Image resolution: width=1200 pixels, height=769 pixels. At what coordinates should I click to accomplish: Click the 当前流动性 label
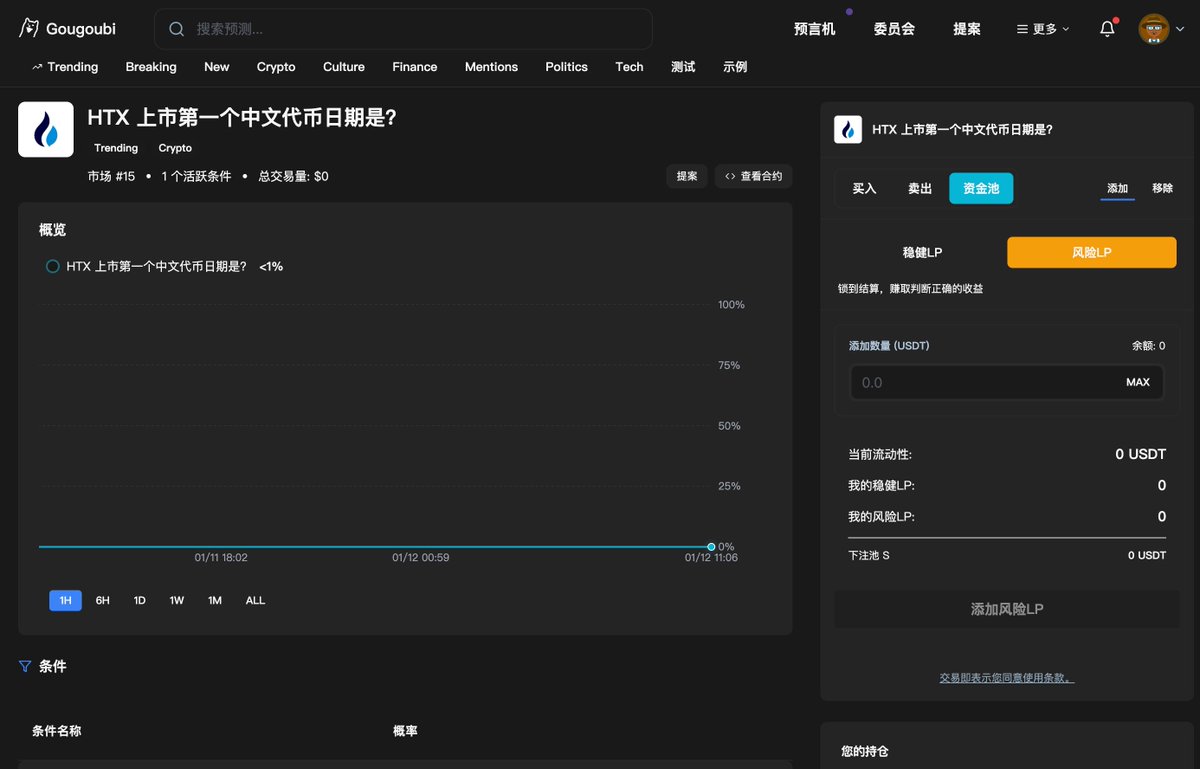click(x=880, y=454)
